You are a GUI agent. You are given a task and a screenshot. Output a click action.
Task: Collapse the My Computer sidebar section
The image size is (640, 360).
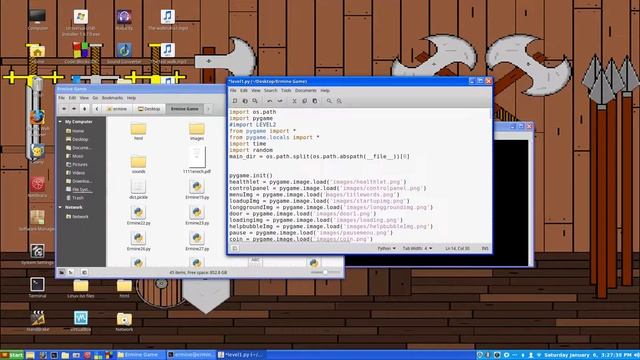[60, 122]
